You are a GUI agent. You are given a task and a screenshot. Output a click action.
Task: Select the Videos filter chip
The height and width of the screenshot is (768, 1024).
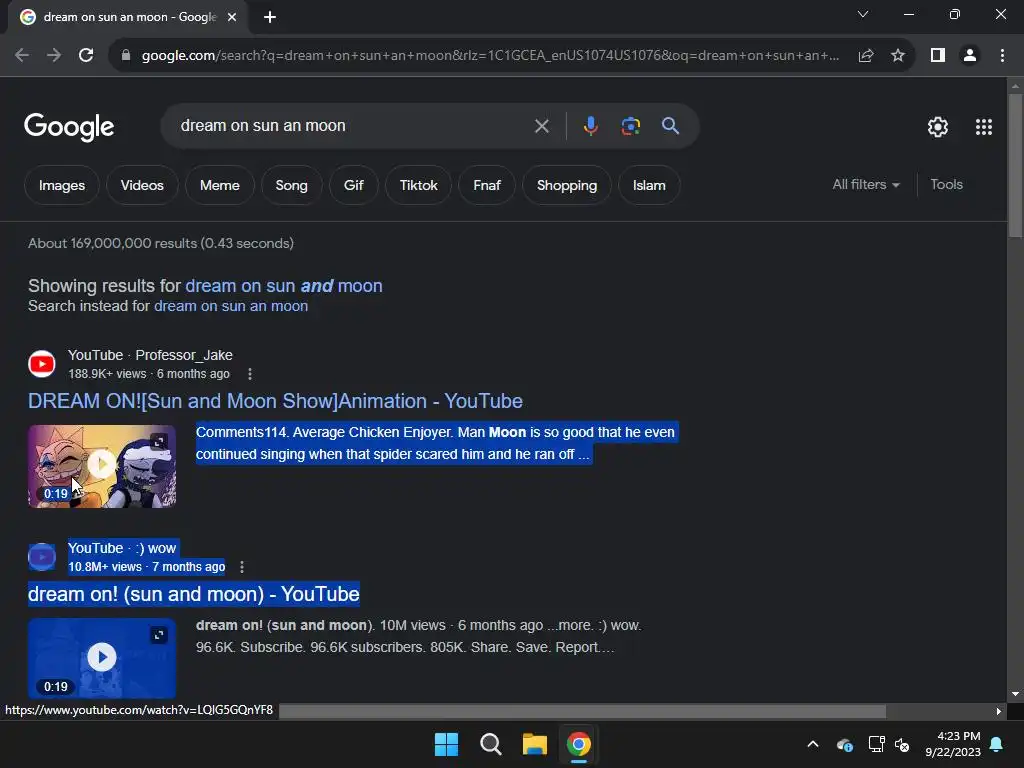tap(142, 185)
